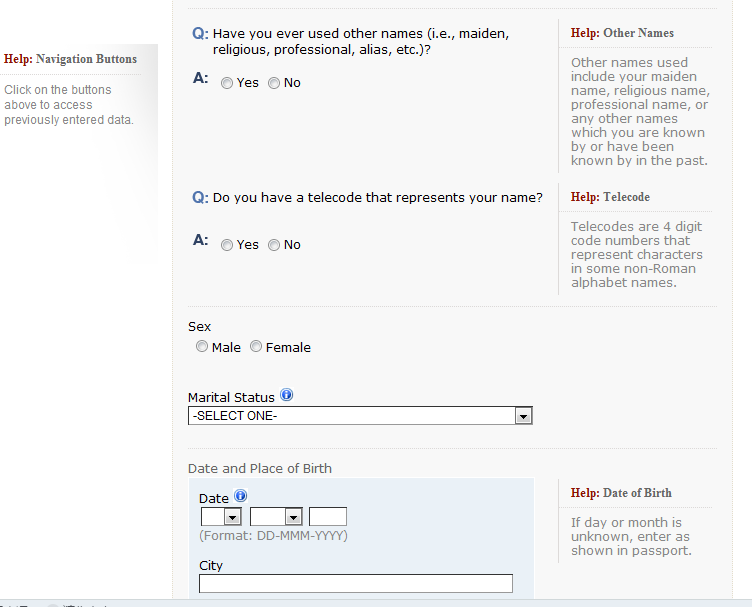The image size is (752, 607).
Task: Choose No for the telecode question
Action: coord(274,246)
